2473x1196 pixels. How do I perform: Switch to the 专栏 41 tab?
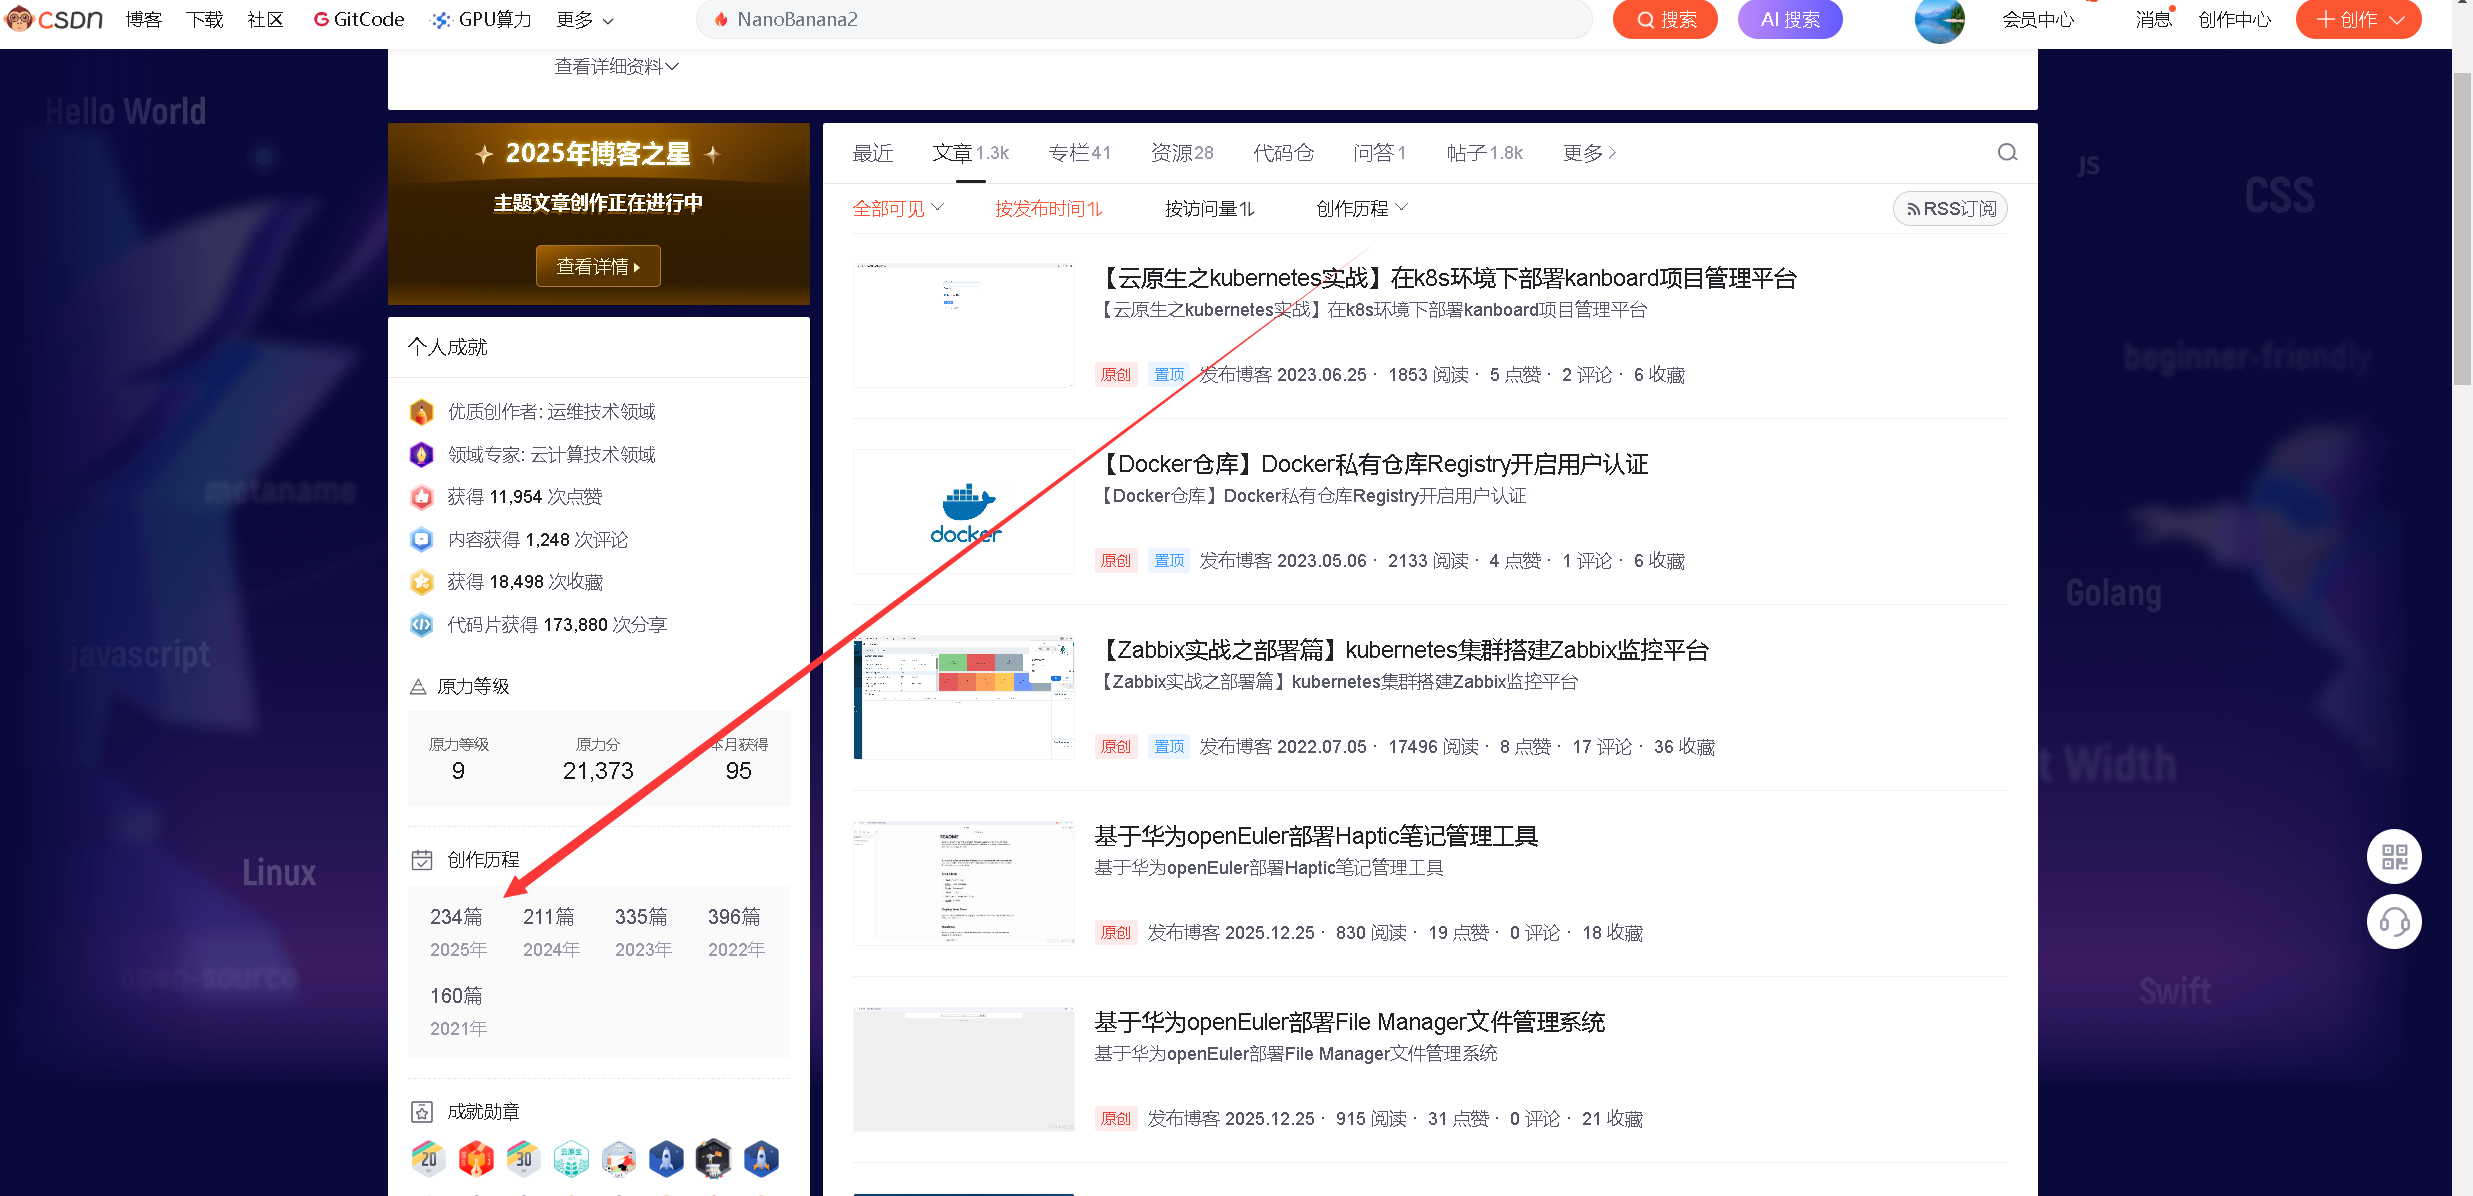click(x=1079, y=153)
